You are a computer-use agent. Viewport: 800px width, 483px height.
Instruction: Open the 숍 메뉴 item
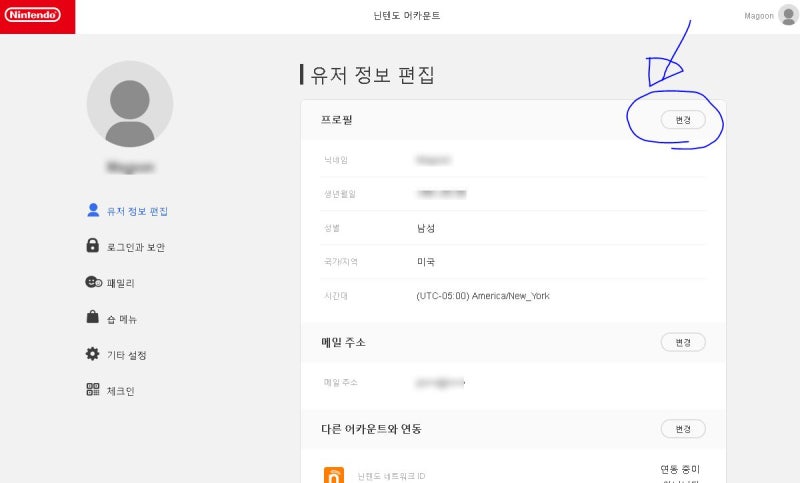click(122, 319)
